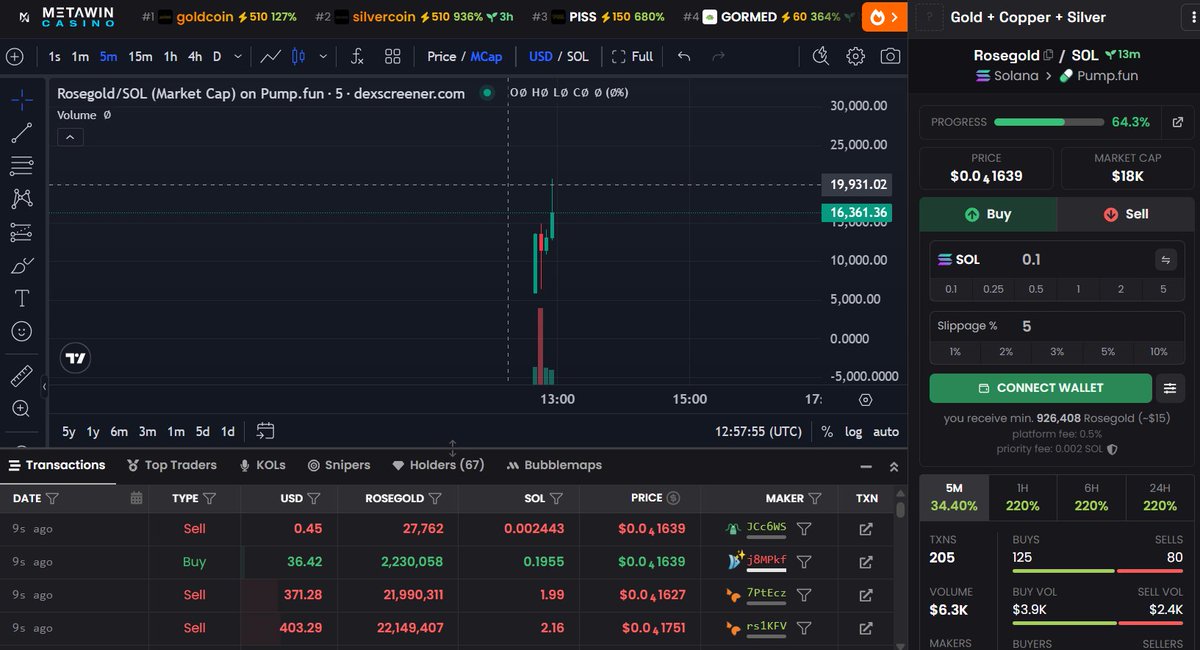Open the Fibonacci retracement tool
1200x650 pixels.
[21, 166]
